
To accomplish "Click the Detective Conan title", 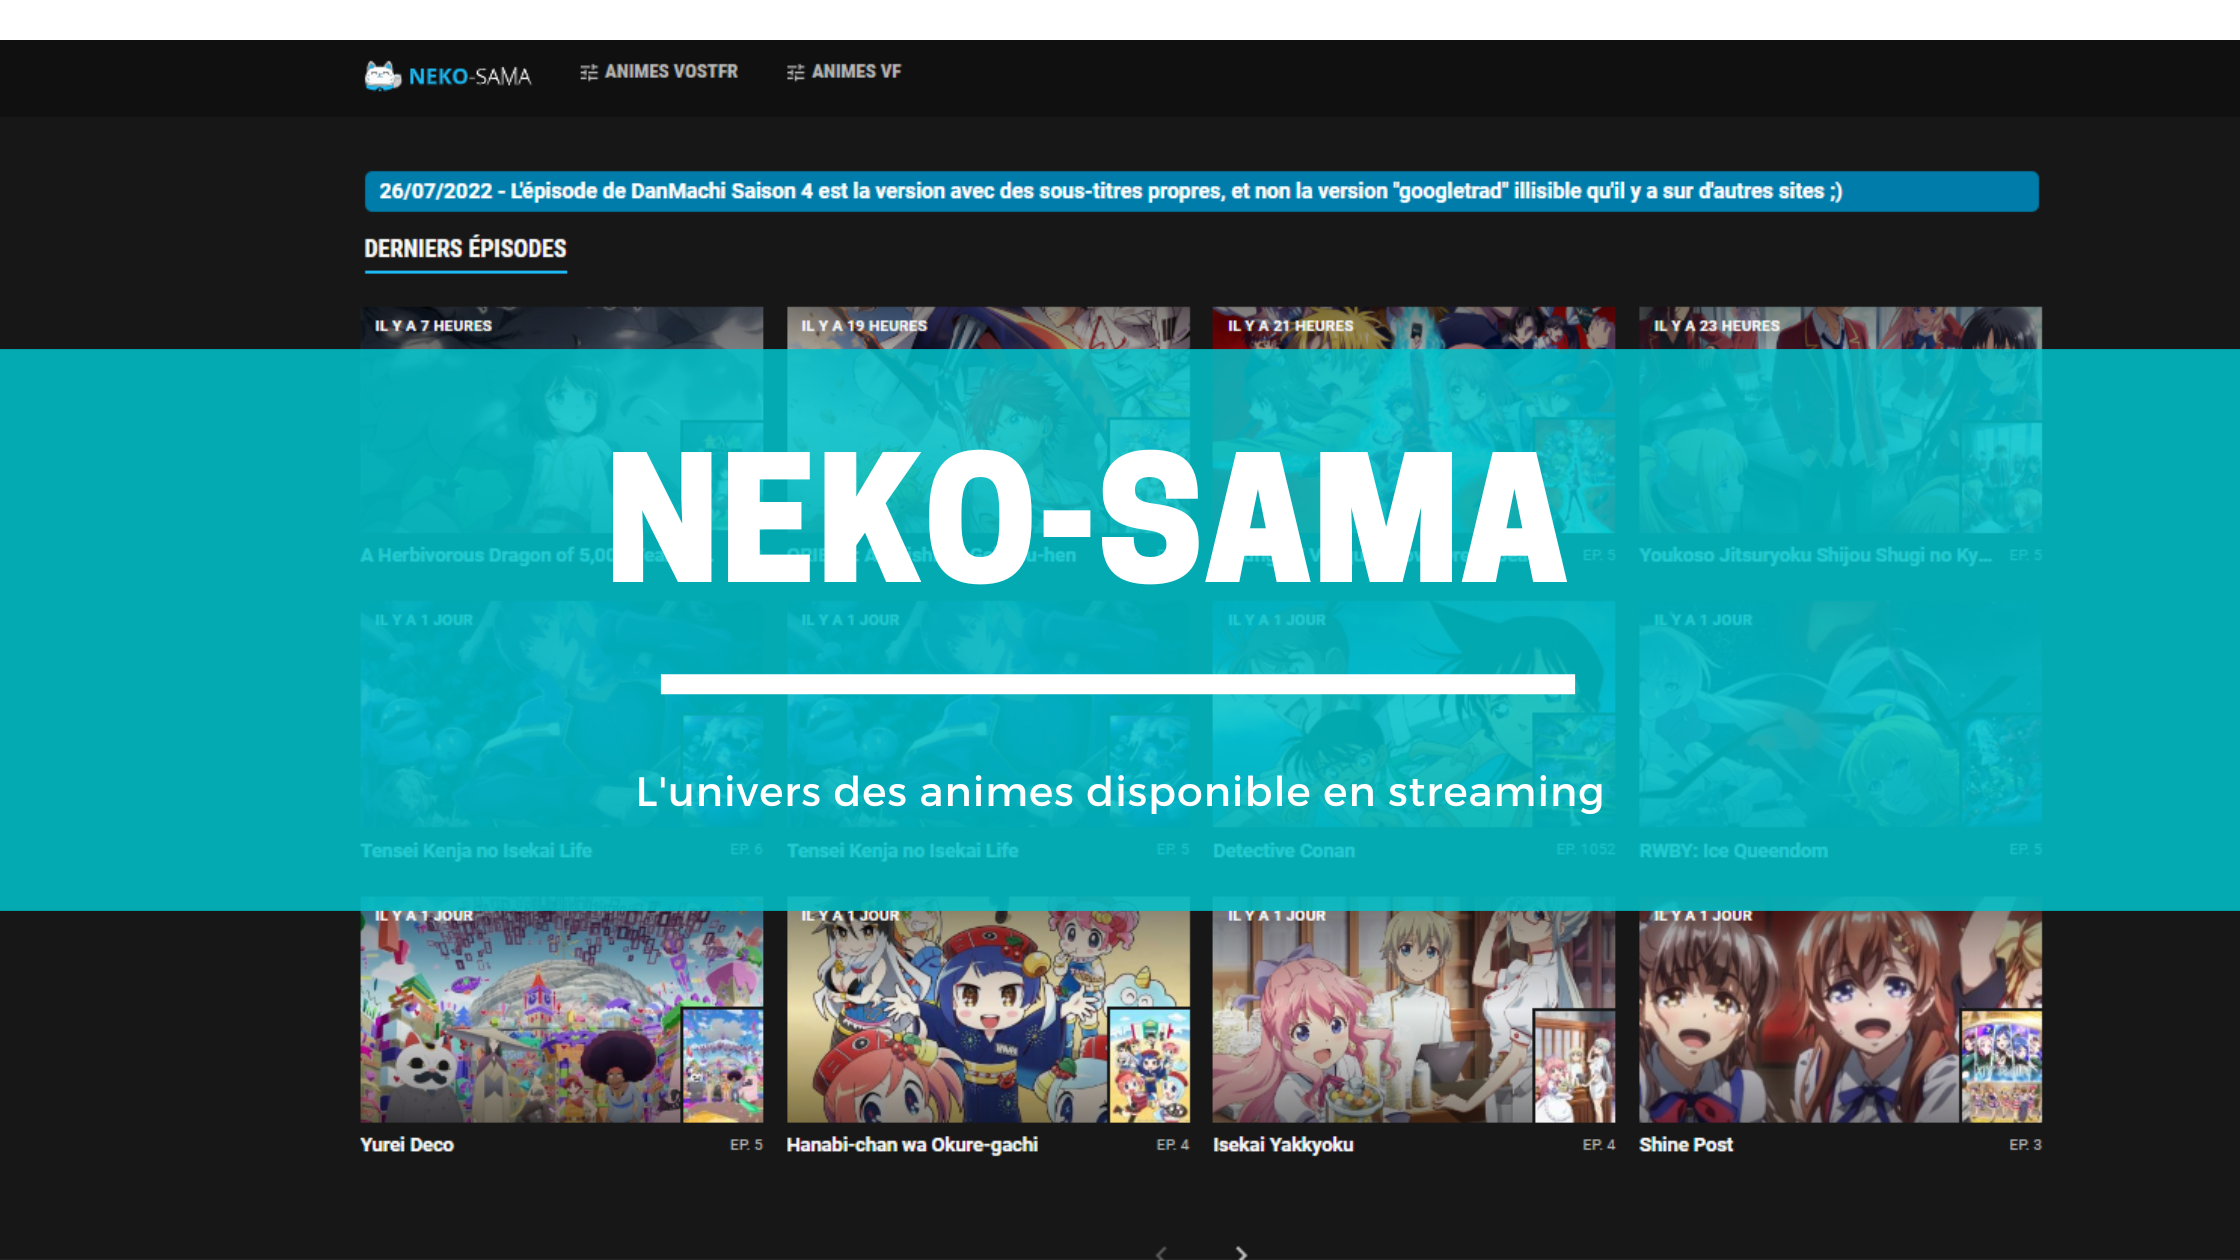I will [x=1284, y=851].
